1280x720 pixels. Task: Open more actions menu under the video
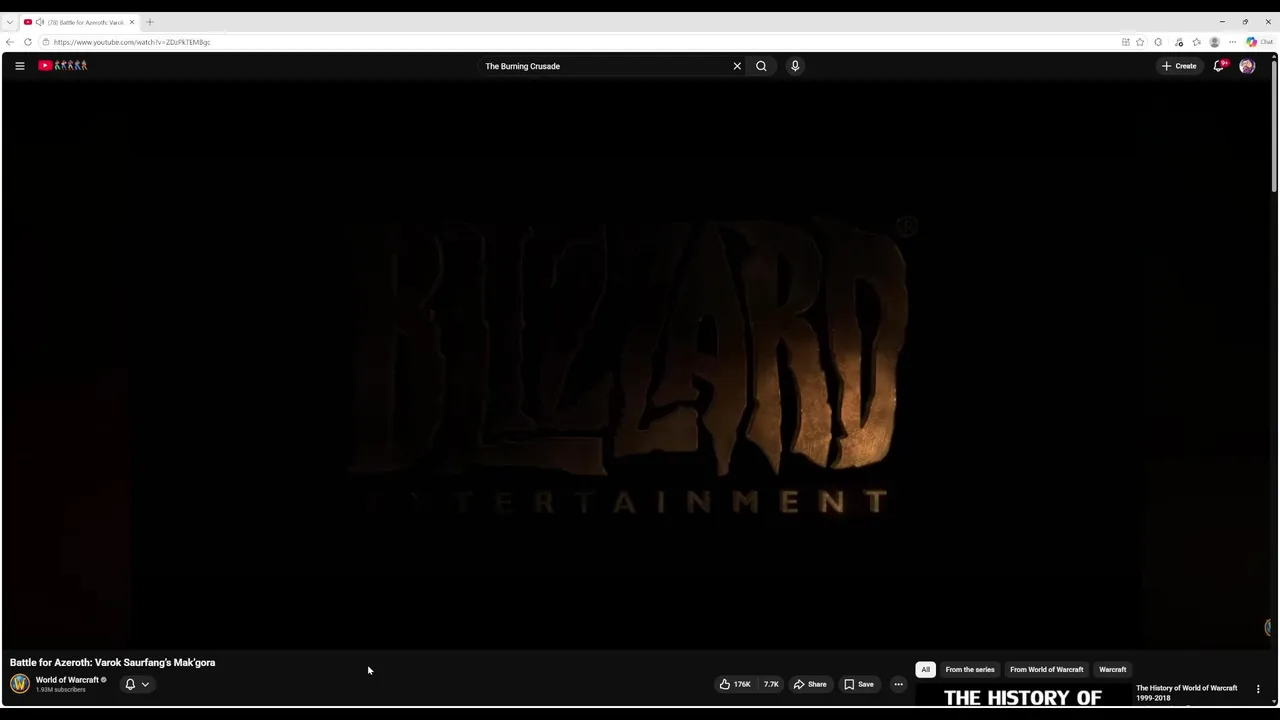coord(898,684)
